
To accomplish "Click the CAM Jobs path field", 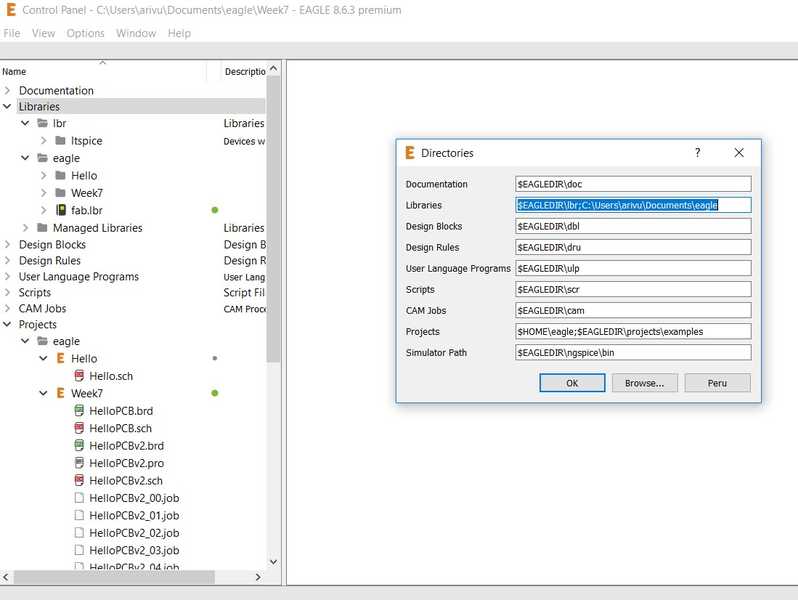I will pos(633,310).
